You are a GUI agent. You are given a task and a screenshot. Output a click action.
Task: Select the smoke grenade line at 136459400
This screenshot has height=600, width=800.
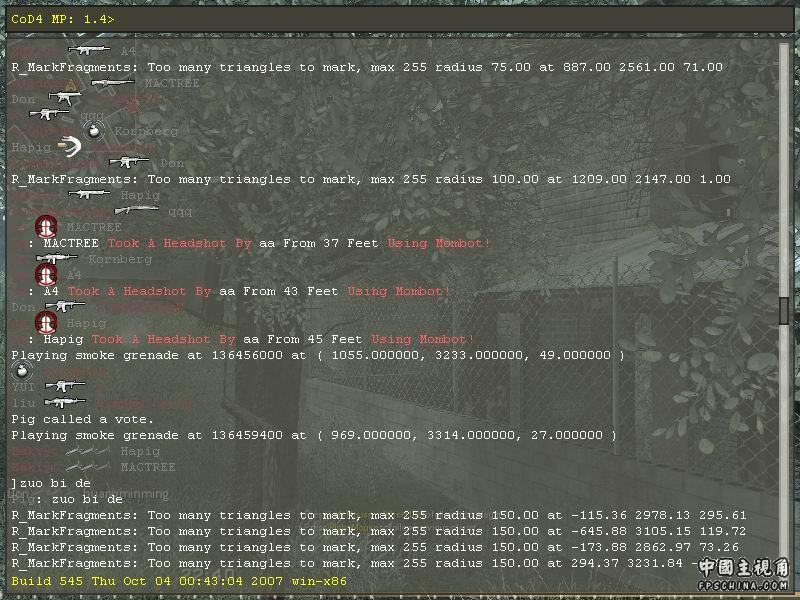pos(314,435)
